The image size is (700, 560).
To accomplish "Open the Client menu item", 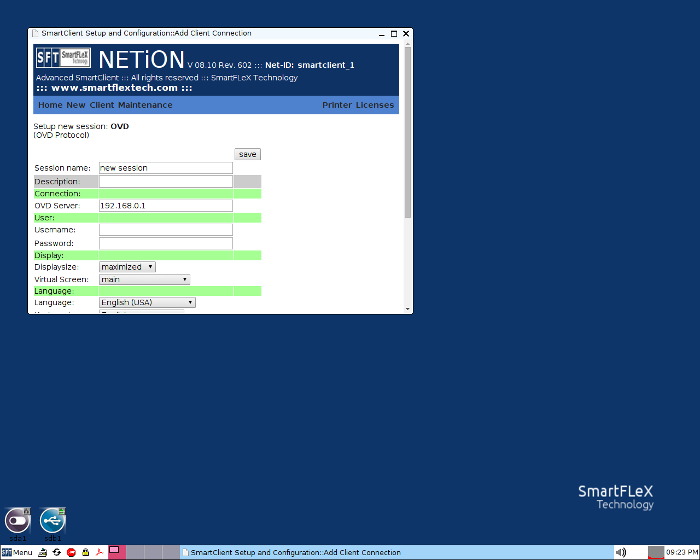I will coord(102,105).
